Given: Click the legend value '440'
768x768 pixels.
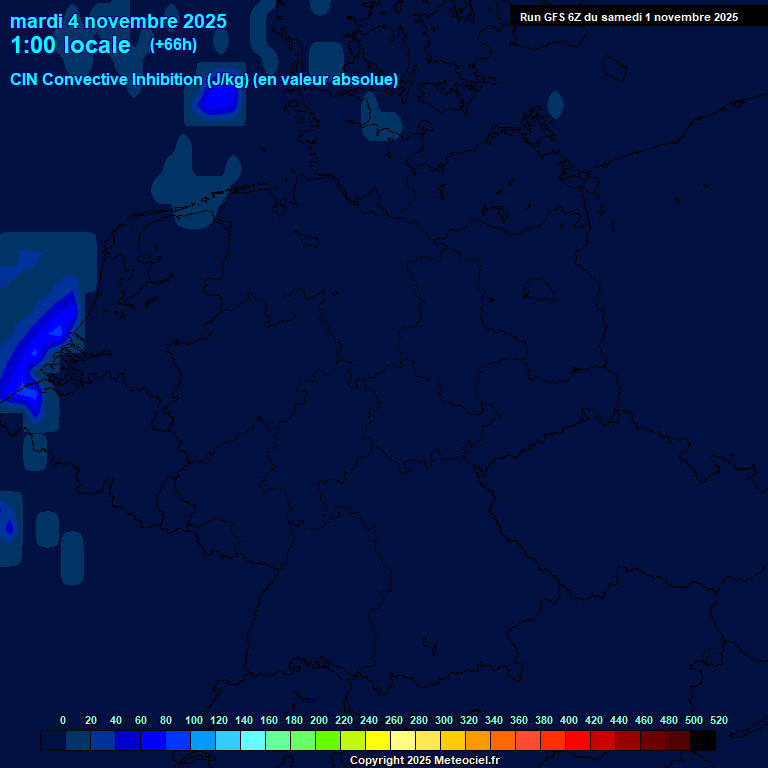Looking at the screenshot, I should click(x=619, y=720).
